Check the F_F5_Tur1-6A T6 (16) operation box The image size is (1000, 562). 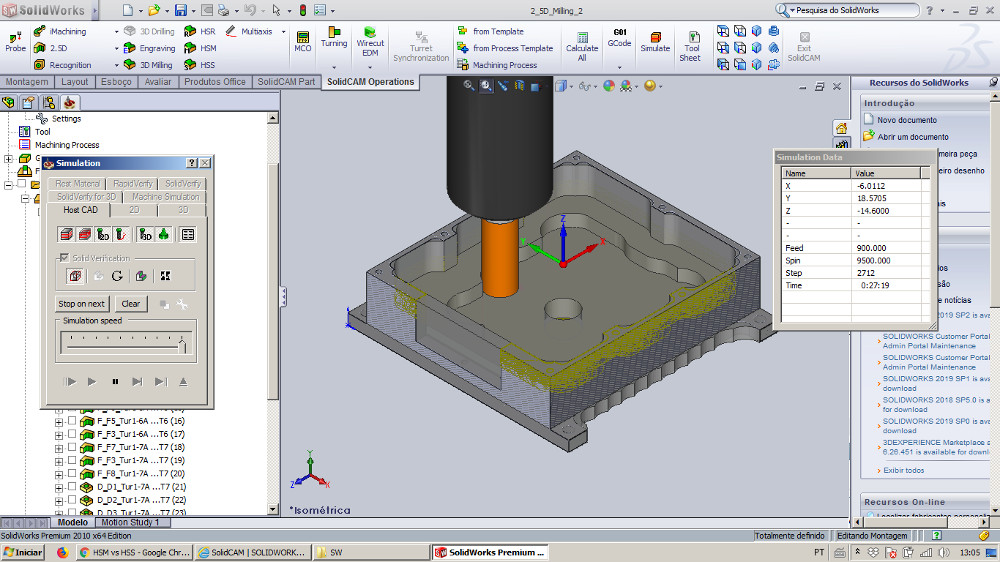point(72,421)
